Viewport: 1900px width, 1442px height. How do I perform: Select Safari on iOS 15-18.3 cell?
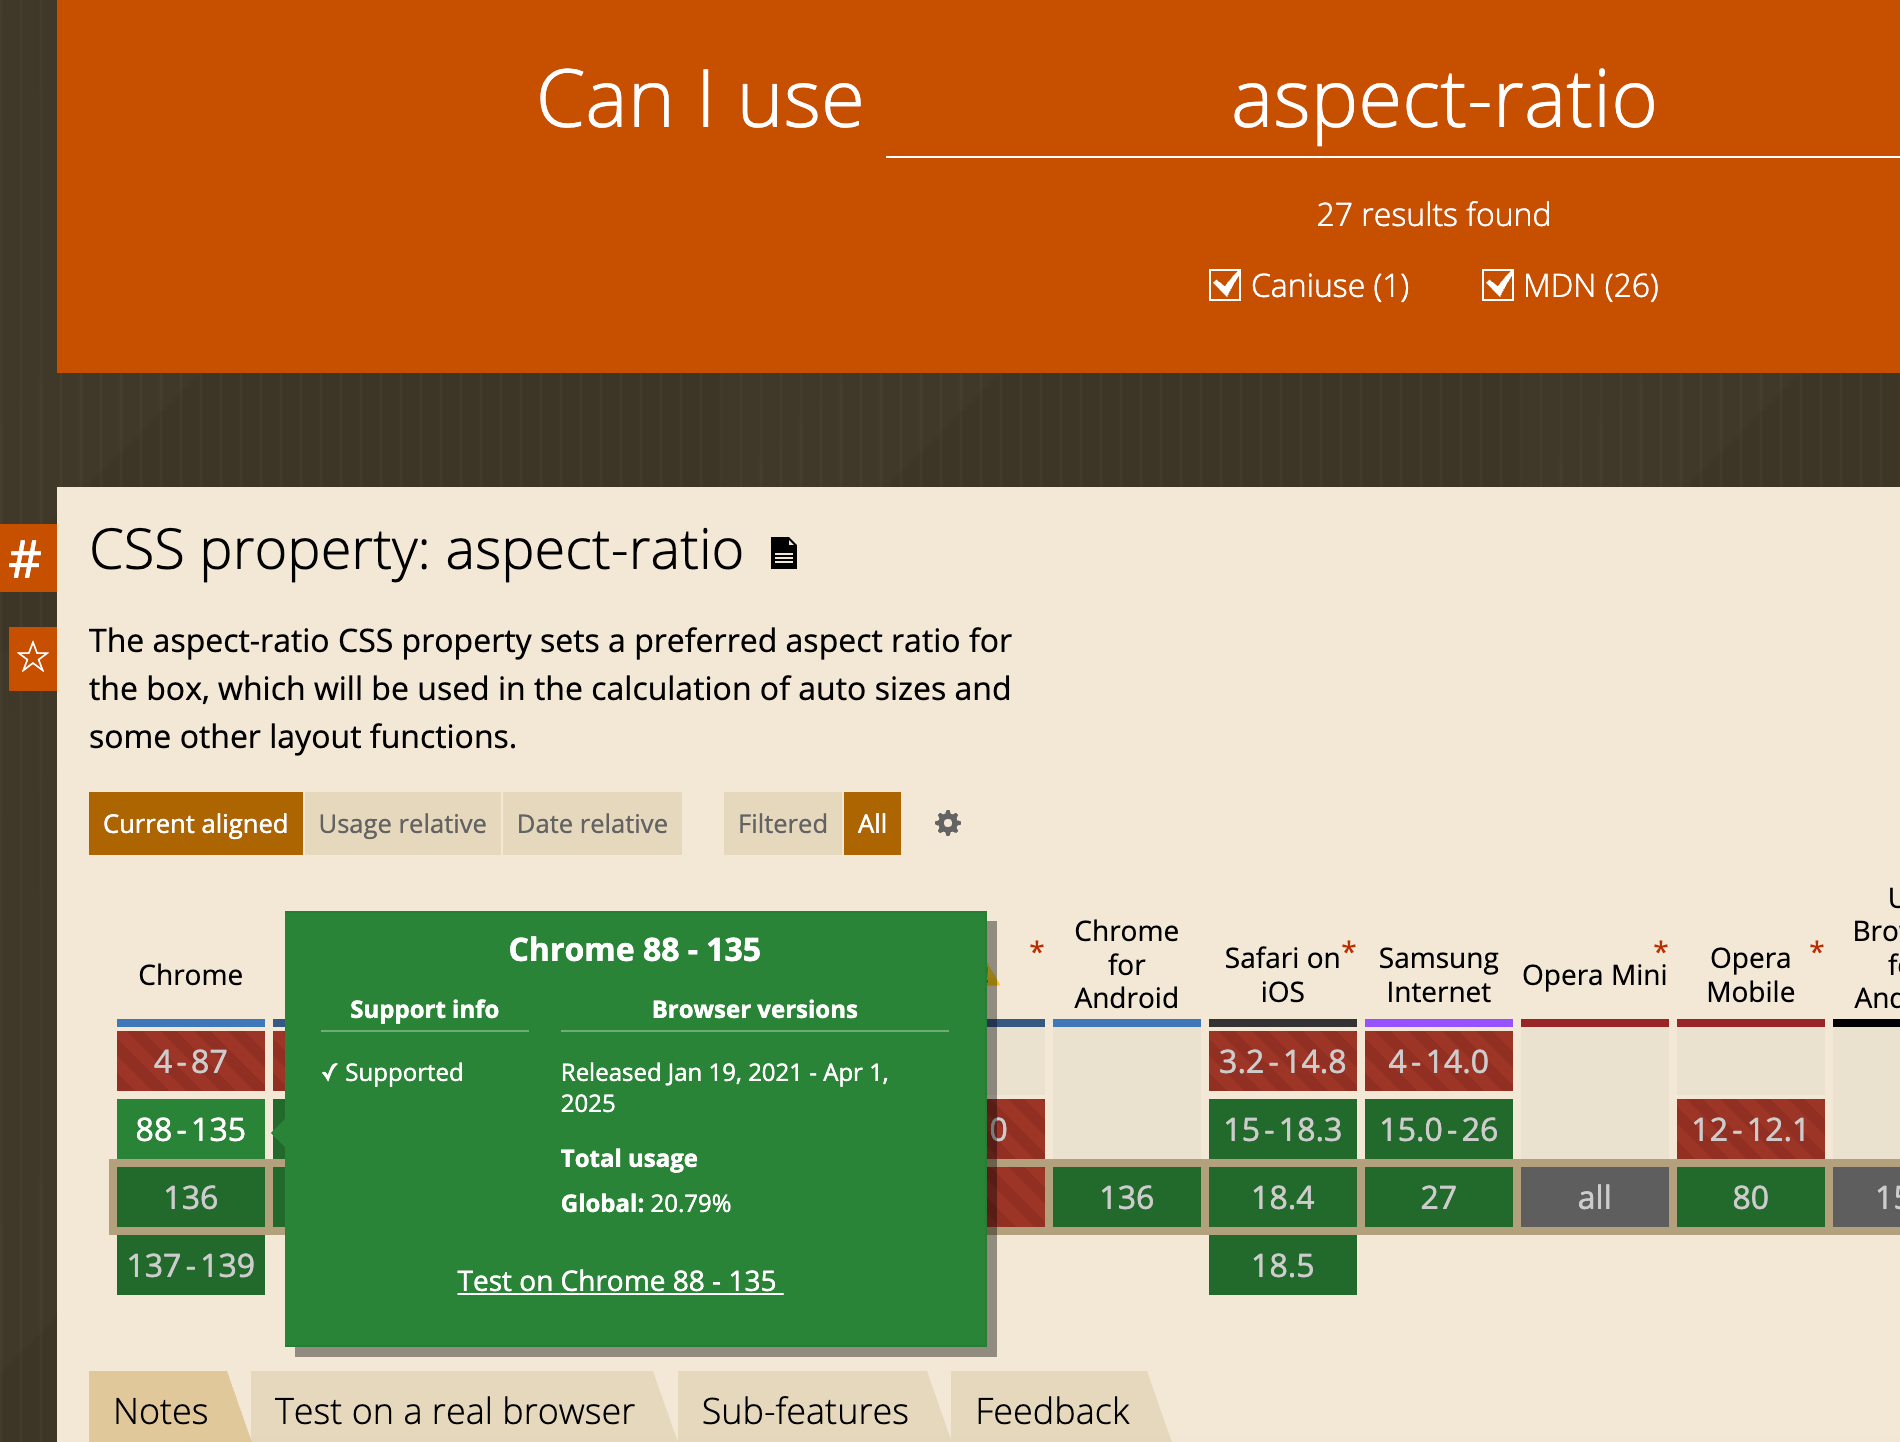click(x=1283, y=1129)
